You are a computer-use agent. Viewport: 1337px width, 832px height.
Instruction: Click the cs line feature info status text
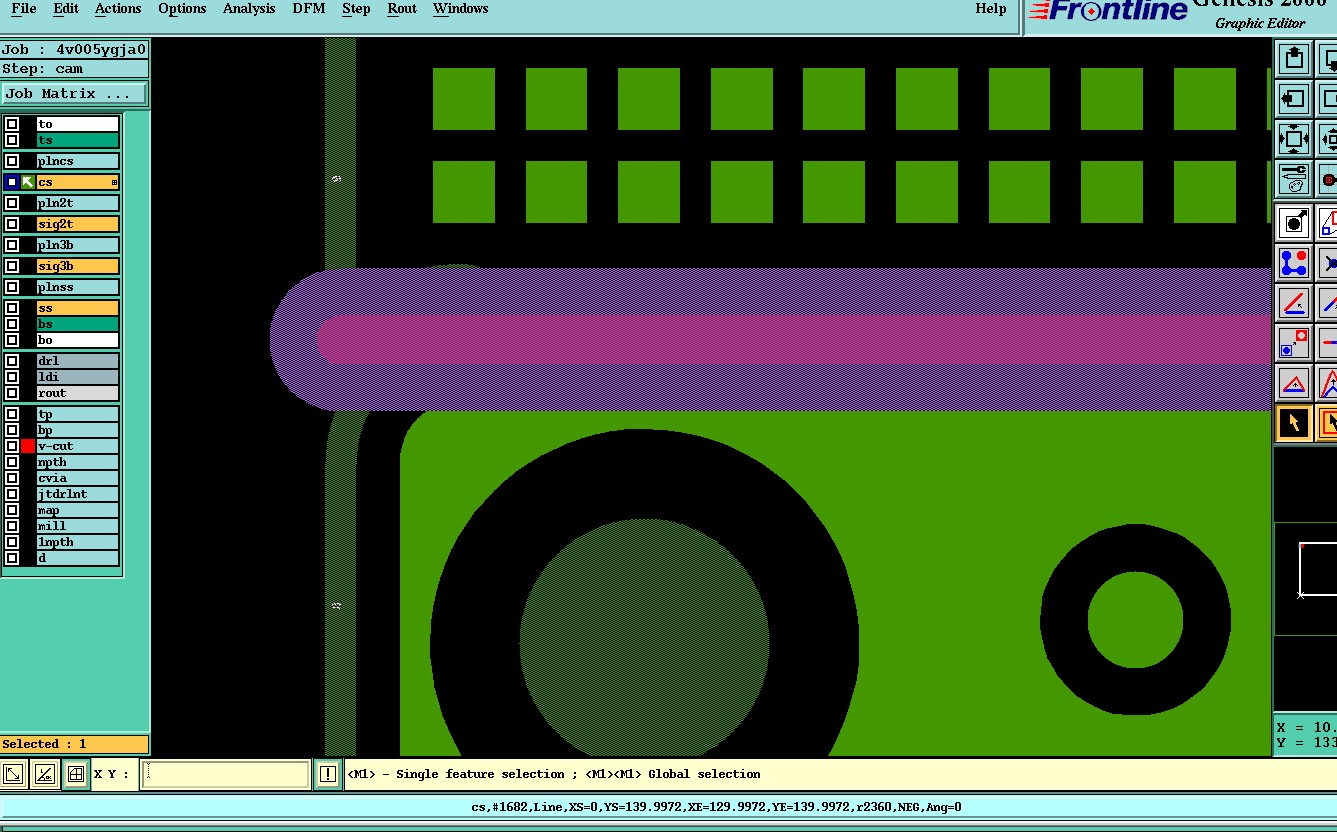[716, 807]
